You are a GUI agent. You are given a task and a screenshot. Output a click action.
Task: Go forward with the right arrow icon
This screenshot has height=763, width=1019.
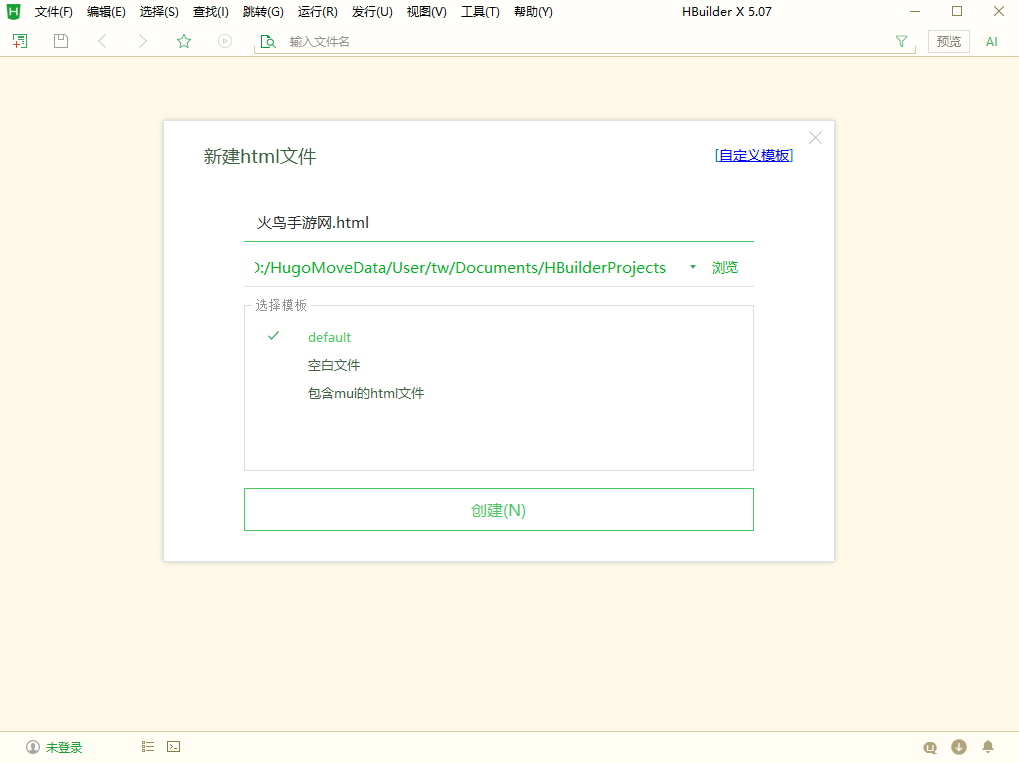143,42
